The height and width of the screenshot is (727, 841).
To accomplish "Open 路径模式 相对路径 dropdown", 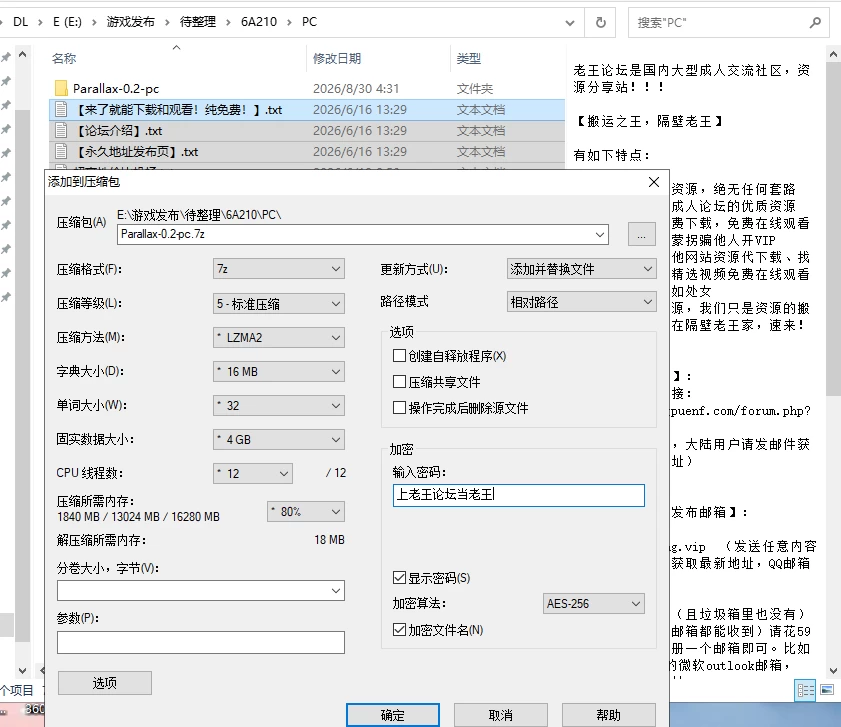I will tap(581, 302).
